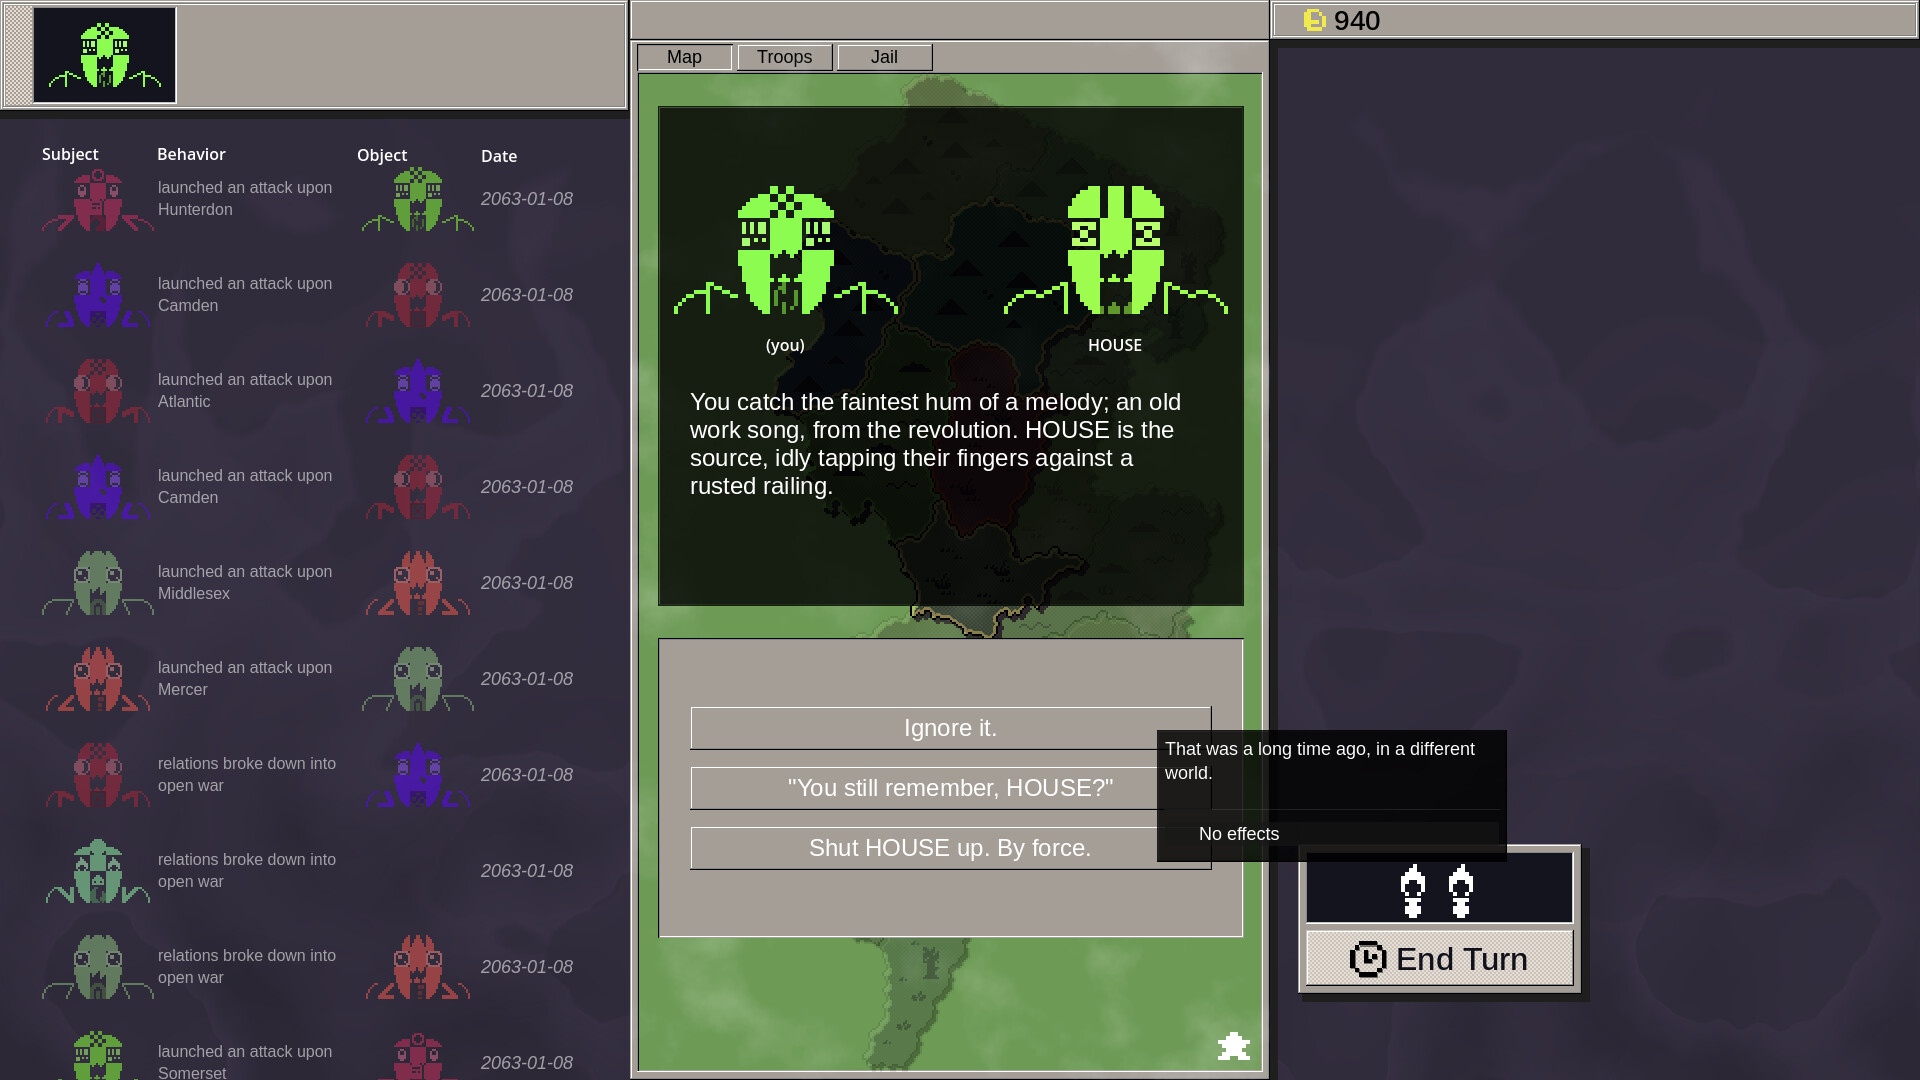This screenshot has height=1080, width=1920.
Task: Click the clock icon on the End Turn button
Action: click(x=1369, y=959)
